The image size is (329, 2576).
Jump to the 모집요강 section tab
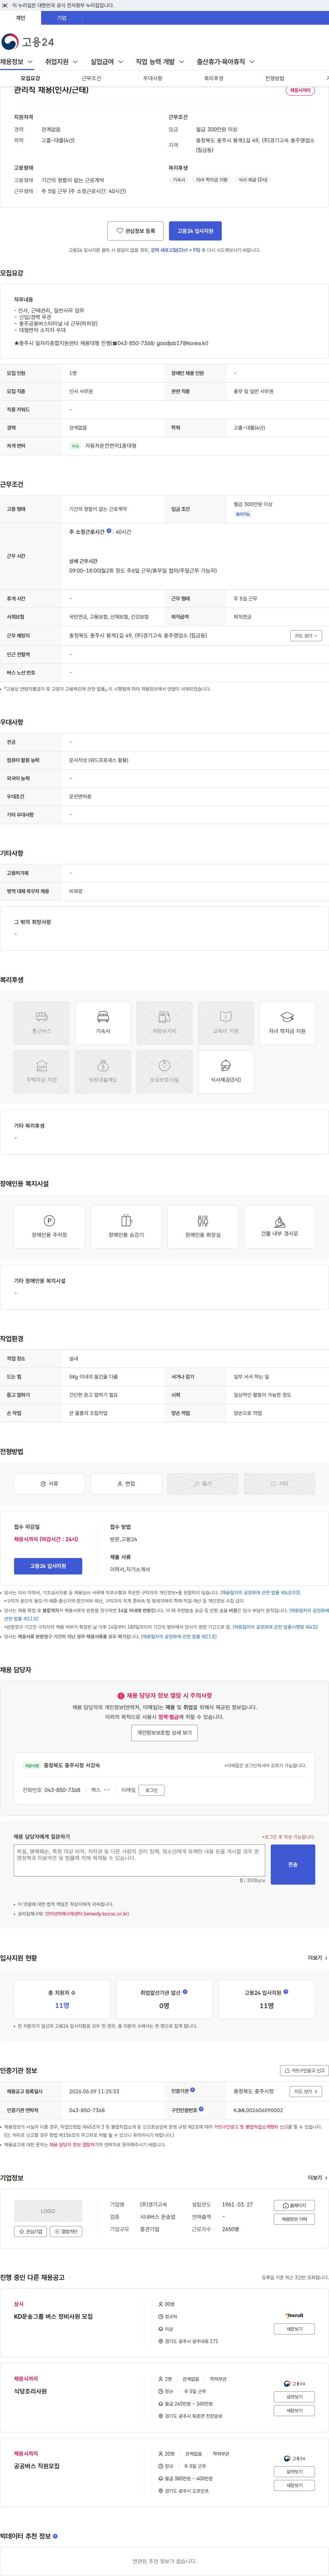30,78
